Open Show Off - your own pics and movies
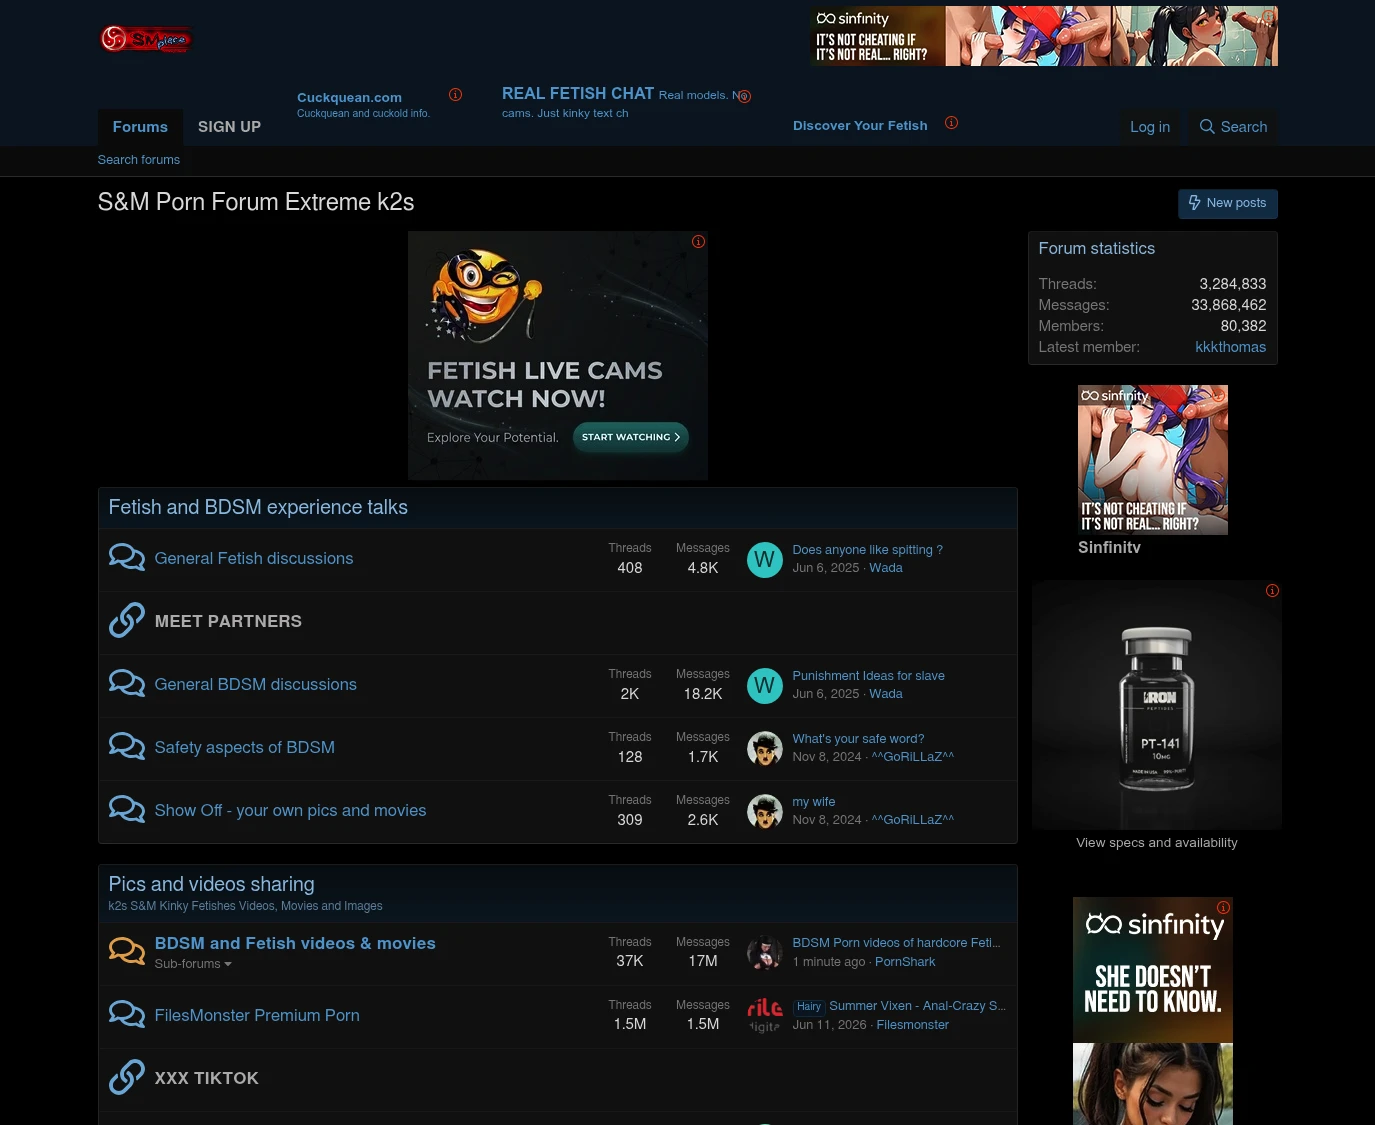The image size is (1375, 1125). tap(291, 811)
